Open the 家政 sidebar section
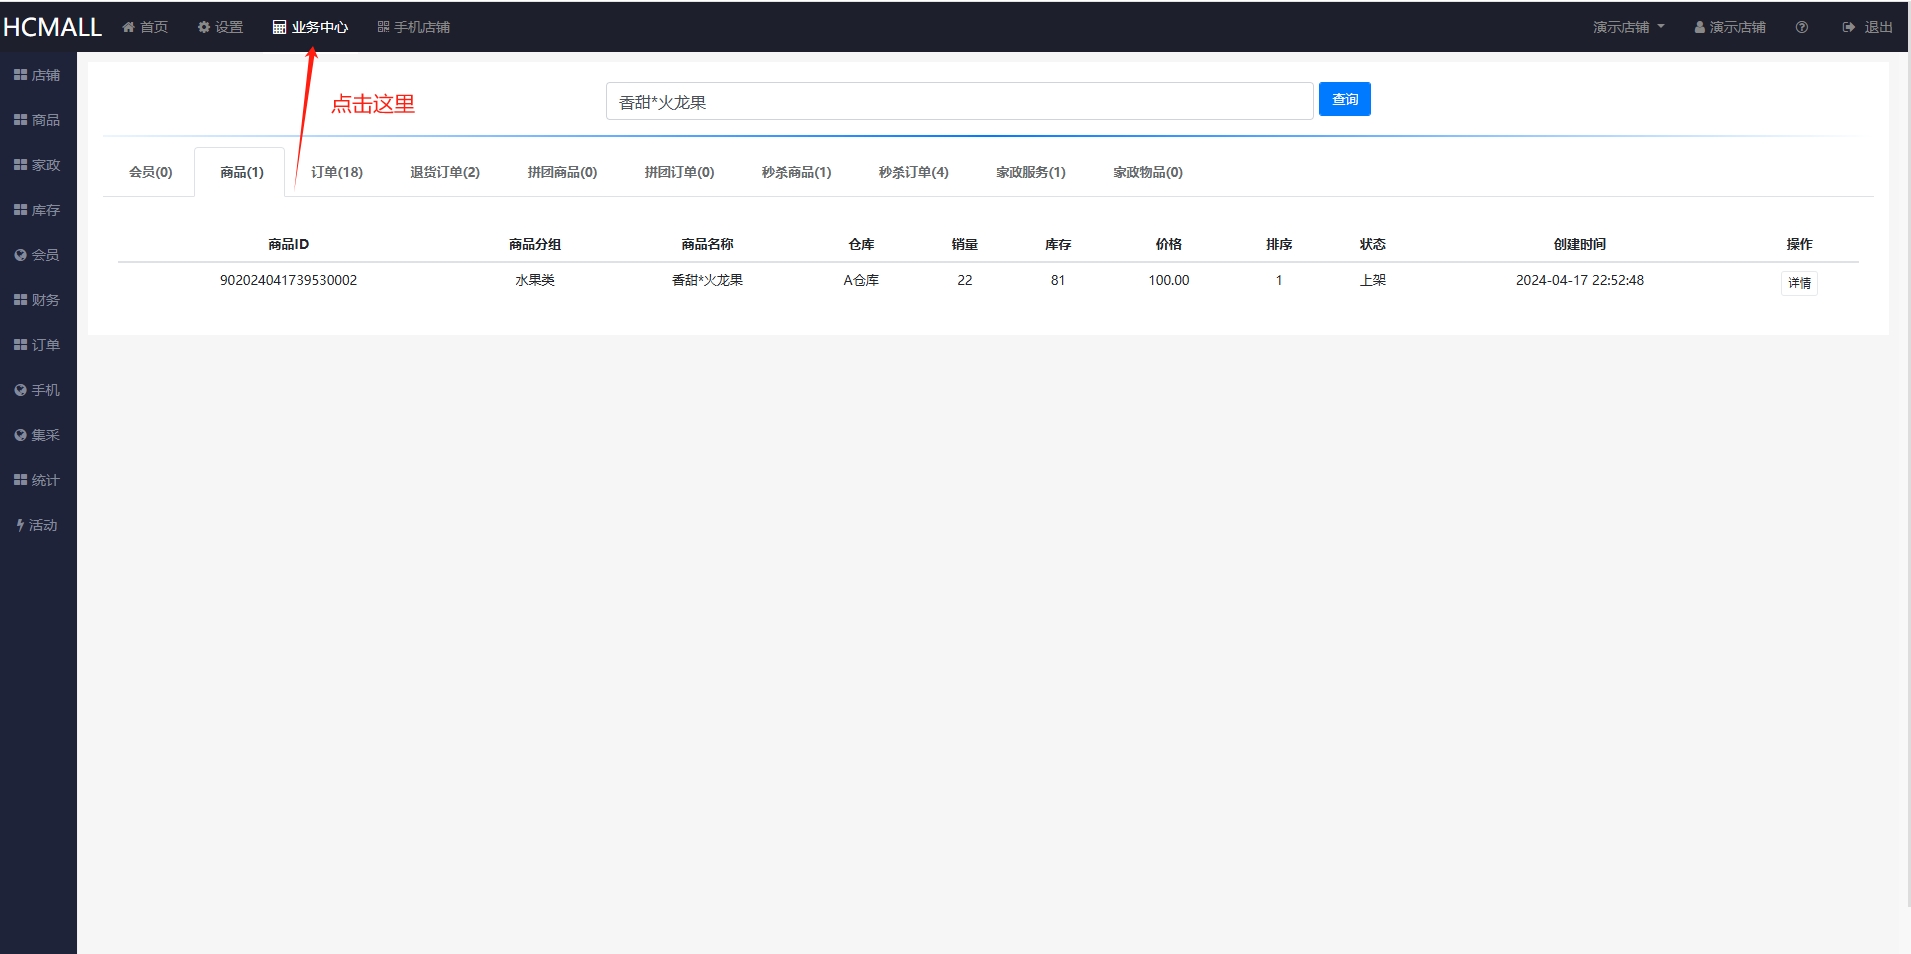 coord(37,165)
